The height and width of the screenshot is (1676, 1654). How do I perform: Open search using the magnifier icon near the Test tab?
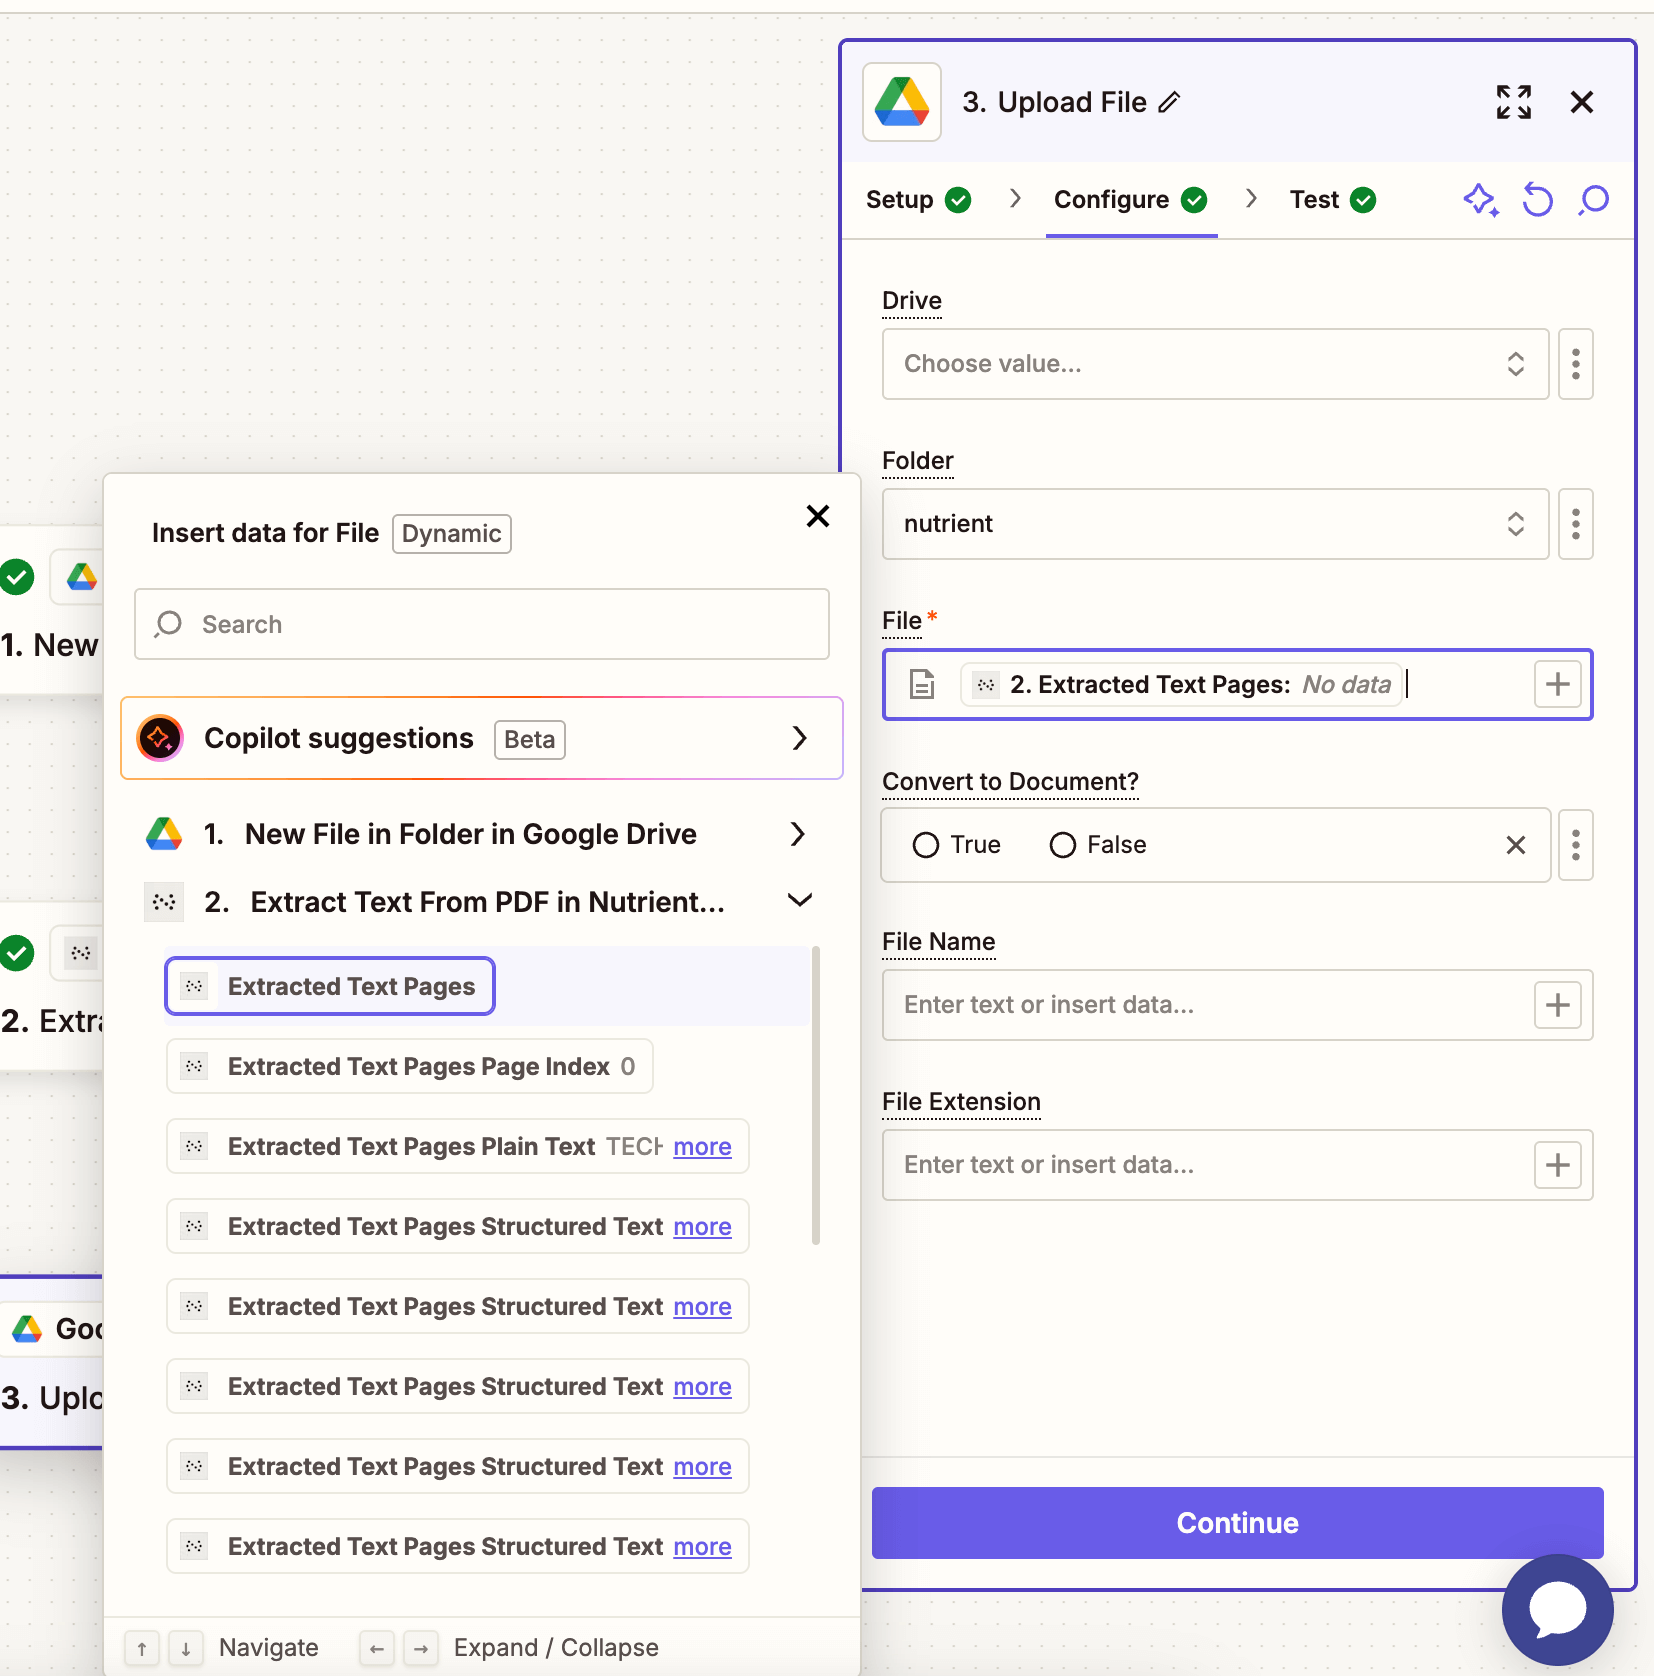tap(1592, 200)
